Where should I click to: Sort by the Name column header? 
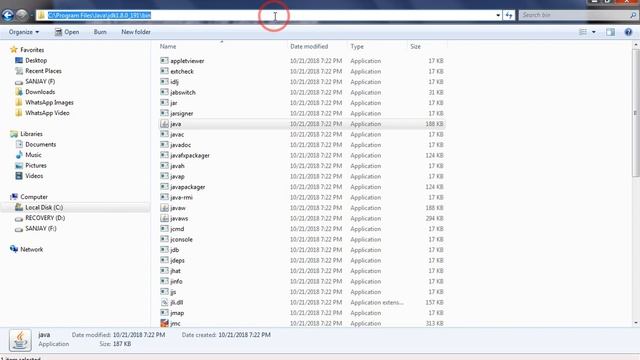(168, 47)
